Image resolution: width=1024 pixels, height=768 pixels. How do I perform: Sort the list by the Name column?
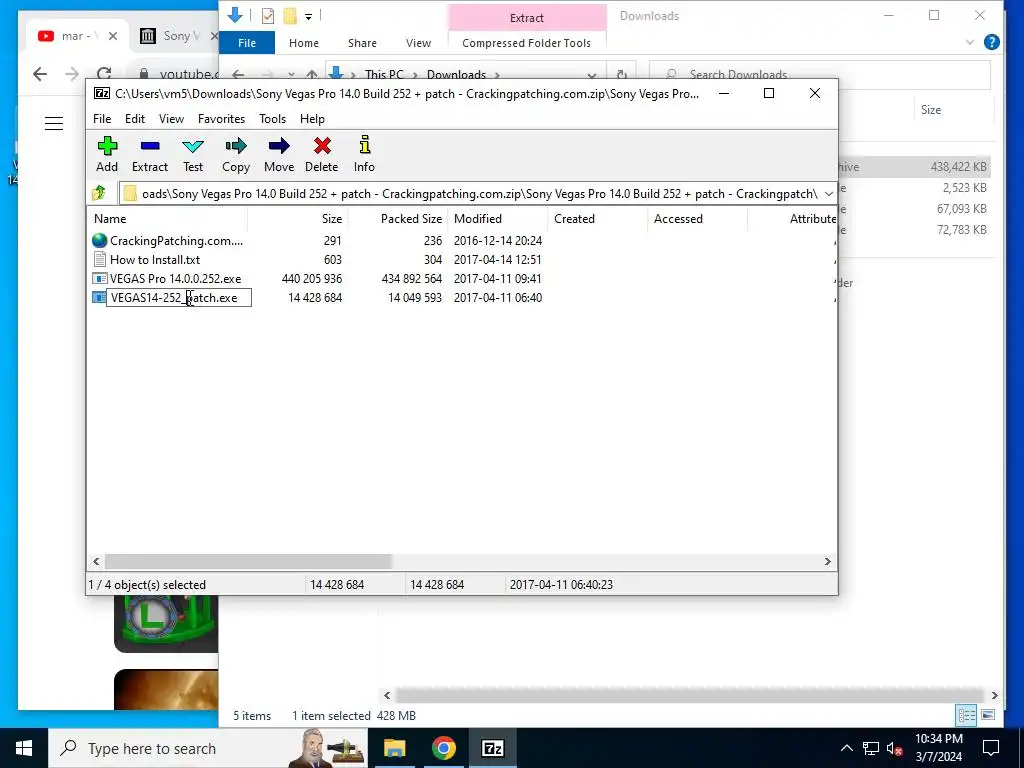pyautogui.click(x=167, y=219)
